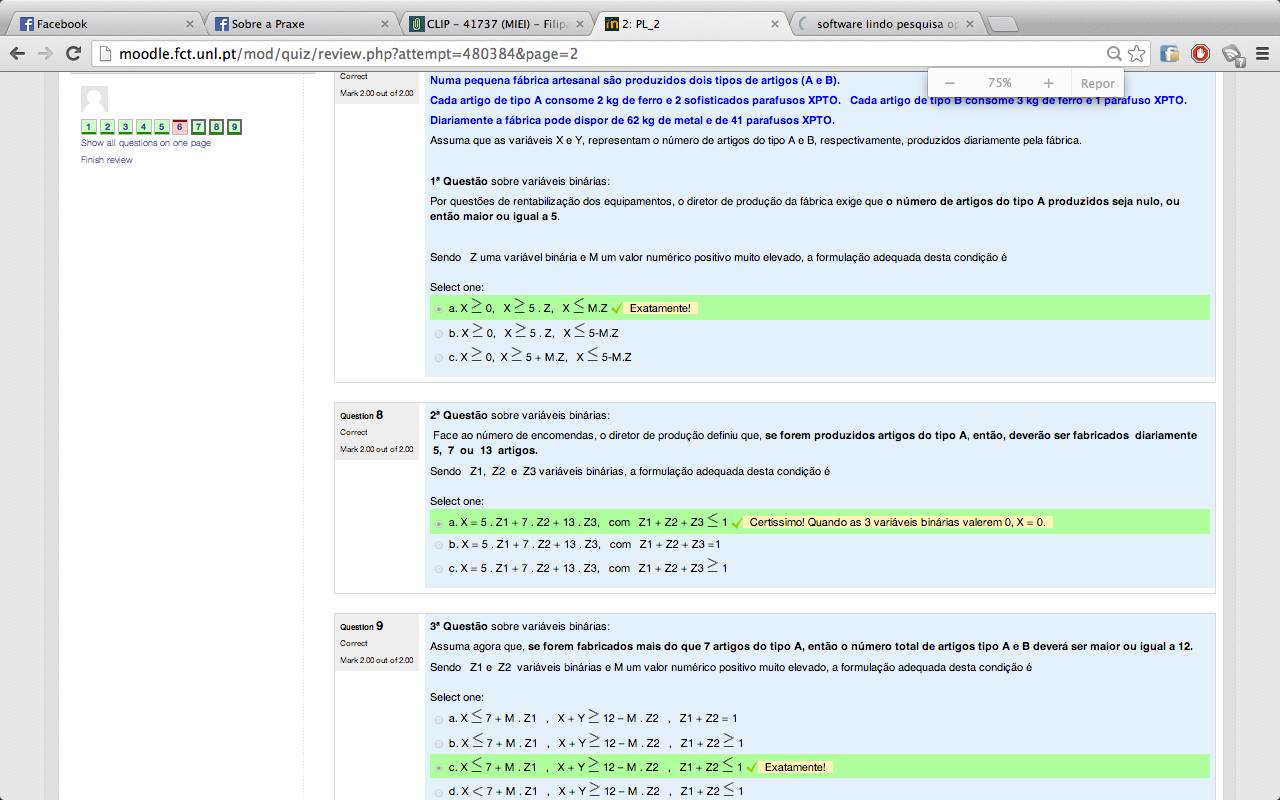Image resolution: width=1280 pixels, height=800 pixels.
Task: Click the red Adblock extension icon
Action: 1200,54
